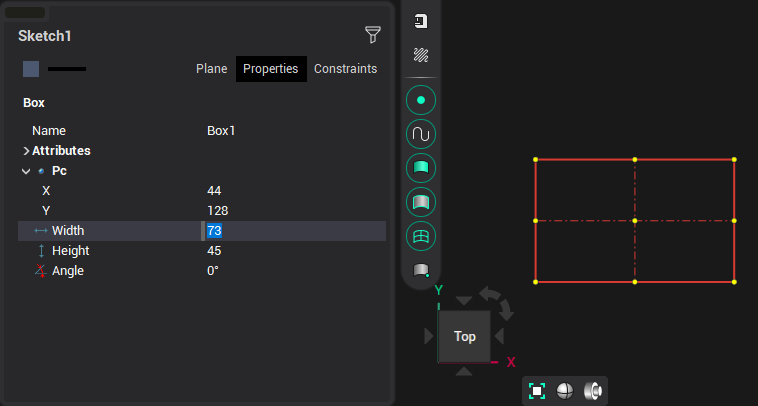
Task: Collapse the Pc section
Action: pyautogui.click(x=26, y=171)
